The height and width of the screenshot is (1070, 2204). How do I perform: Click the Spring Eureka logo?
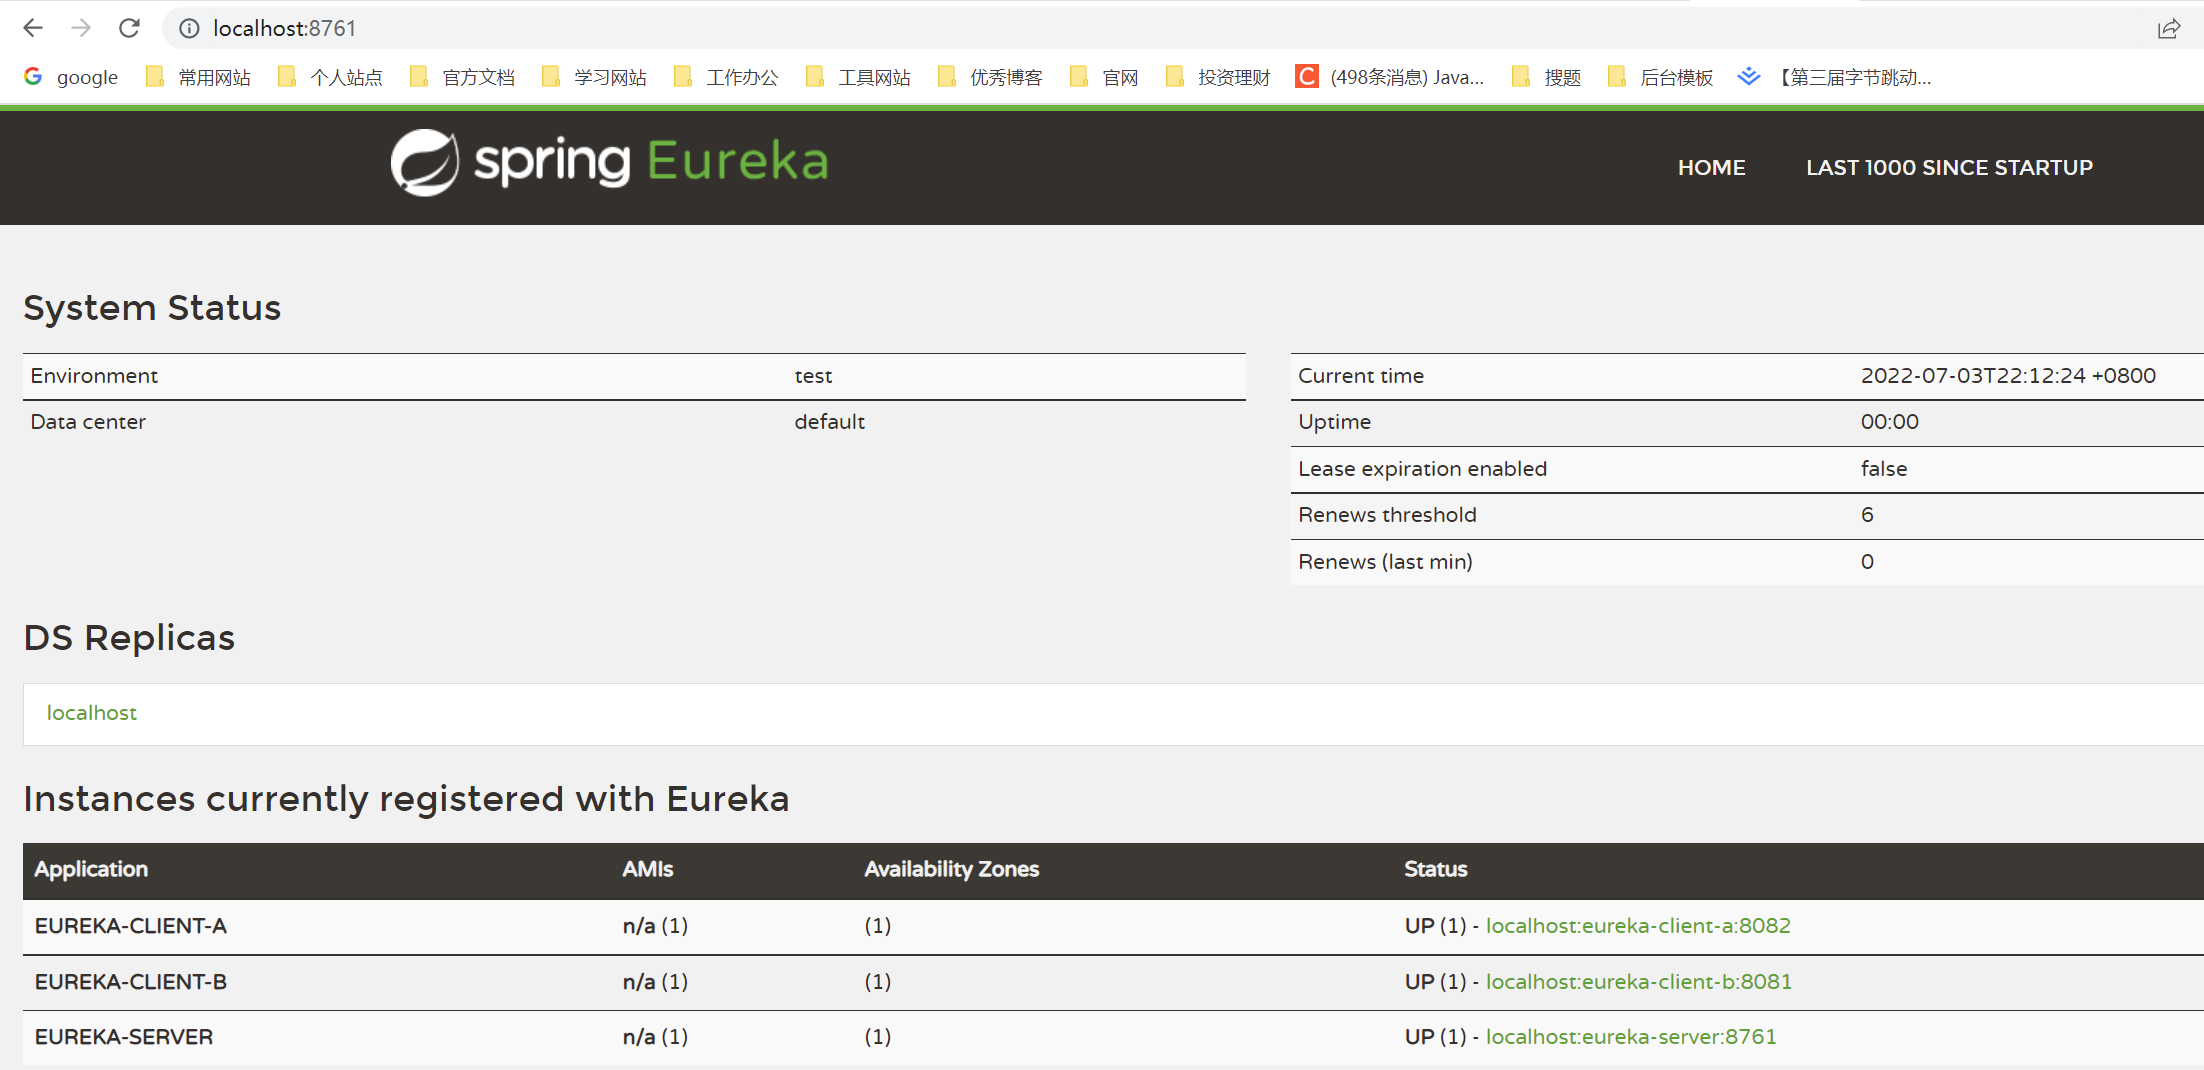tap(609, 162)
